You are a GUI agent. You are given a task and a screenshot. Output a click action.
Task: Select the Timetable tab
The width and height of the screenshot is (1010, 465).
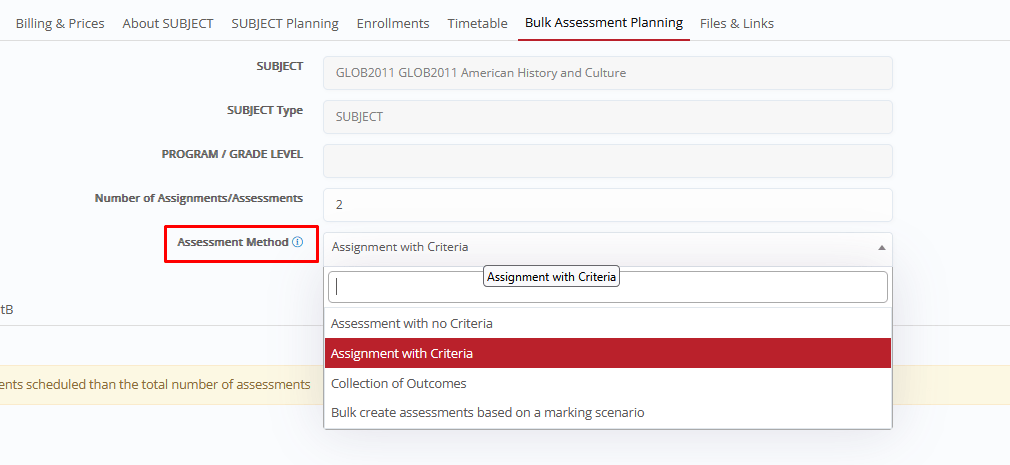tap(477, 23)
